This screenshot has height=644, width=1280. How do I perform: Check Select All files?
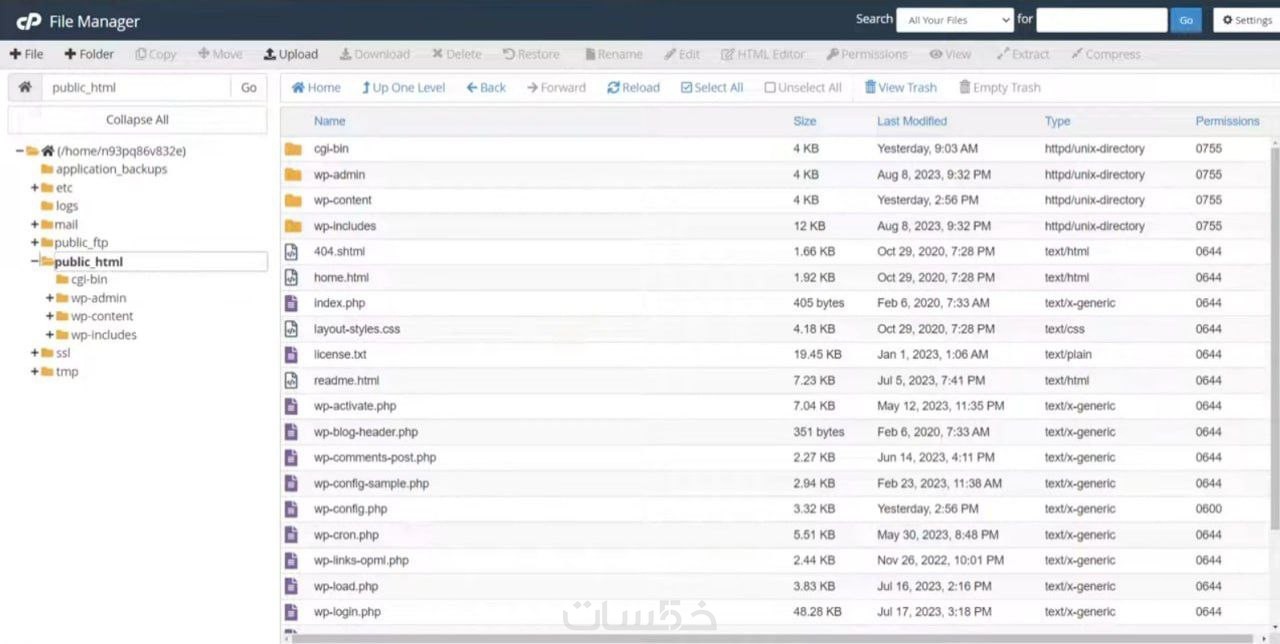click(712, 88)
